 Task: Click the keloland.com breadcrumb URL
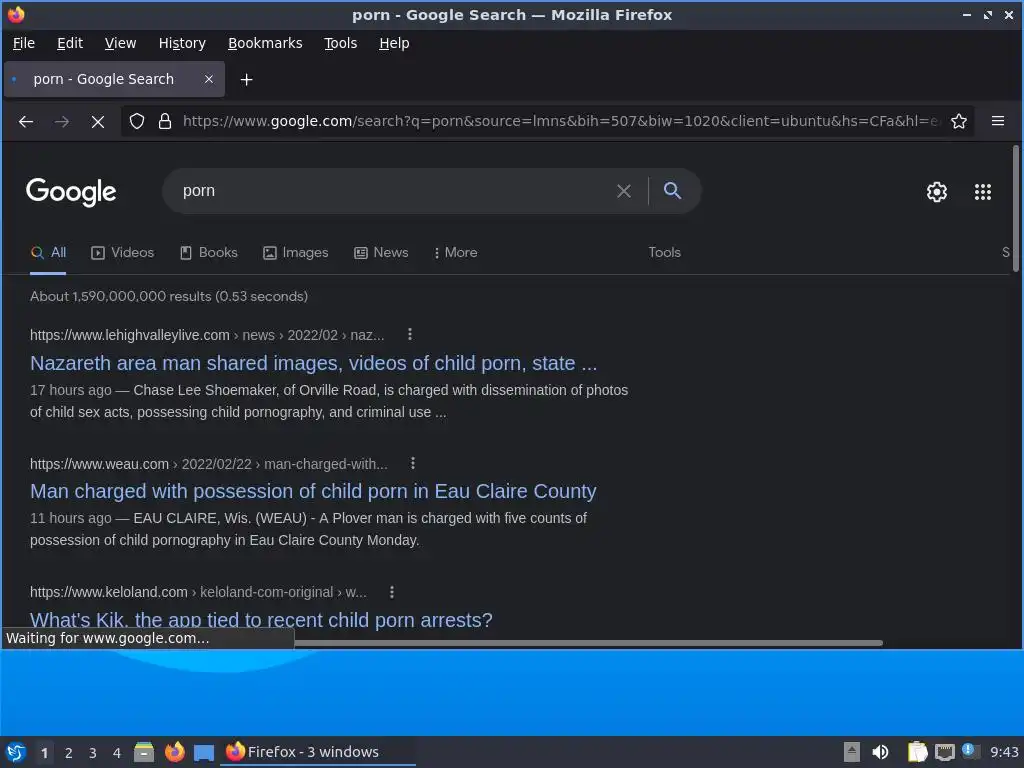click(199, 592)
